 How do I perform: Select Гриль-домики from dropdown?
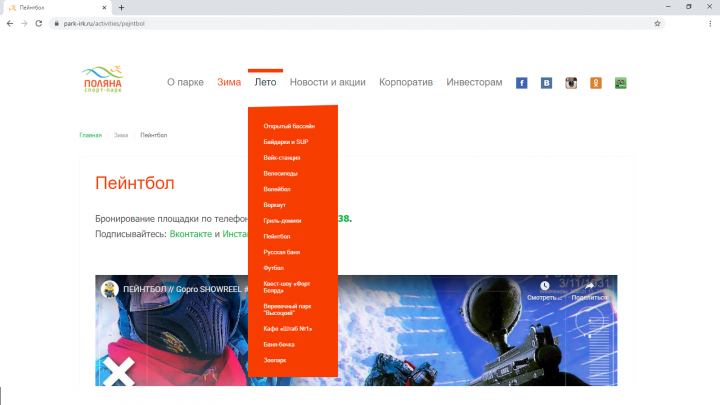point(282,221)
